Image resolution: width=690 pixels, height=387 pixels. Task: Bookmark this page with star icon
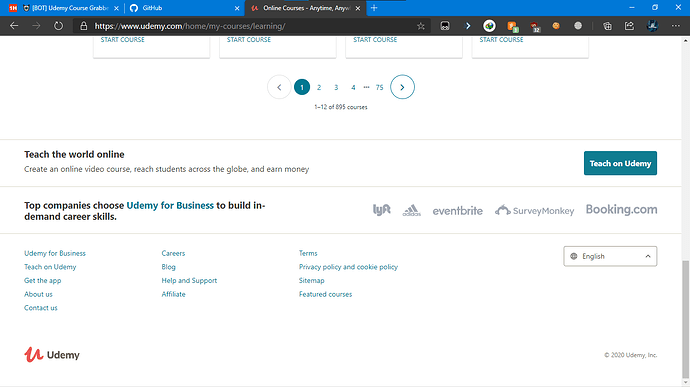[421, 26]
